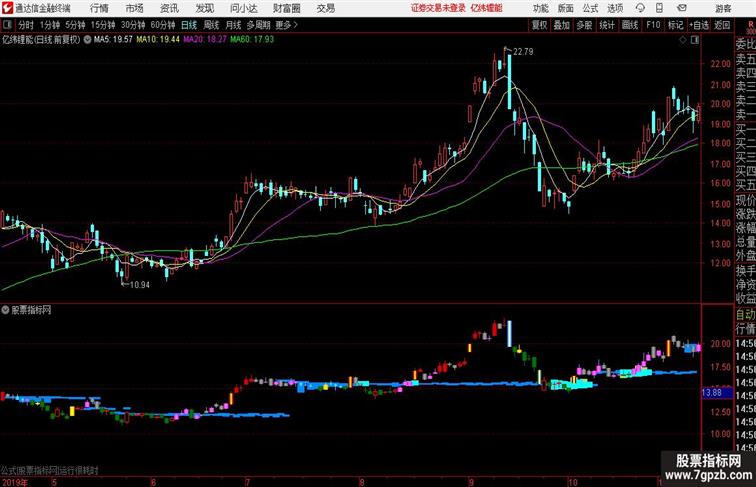Open the 选项 menu
Viewport: 756px width, 487px height.
pyautogui.click(x=615, y=8)
